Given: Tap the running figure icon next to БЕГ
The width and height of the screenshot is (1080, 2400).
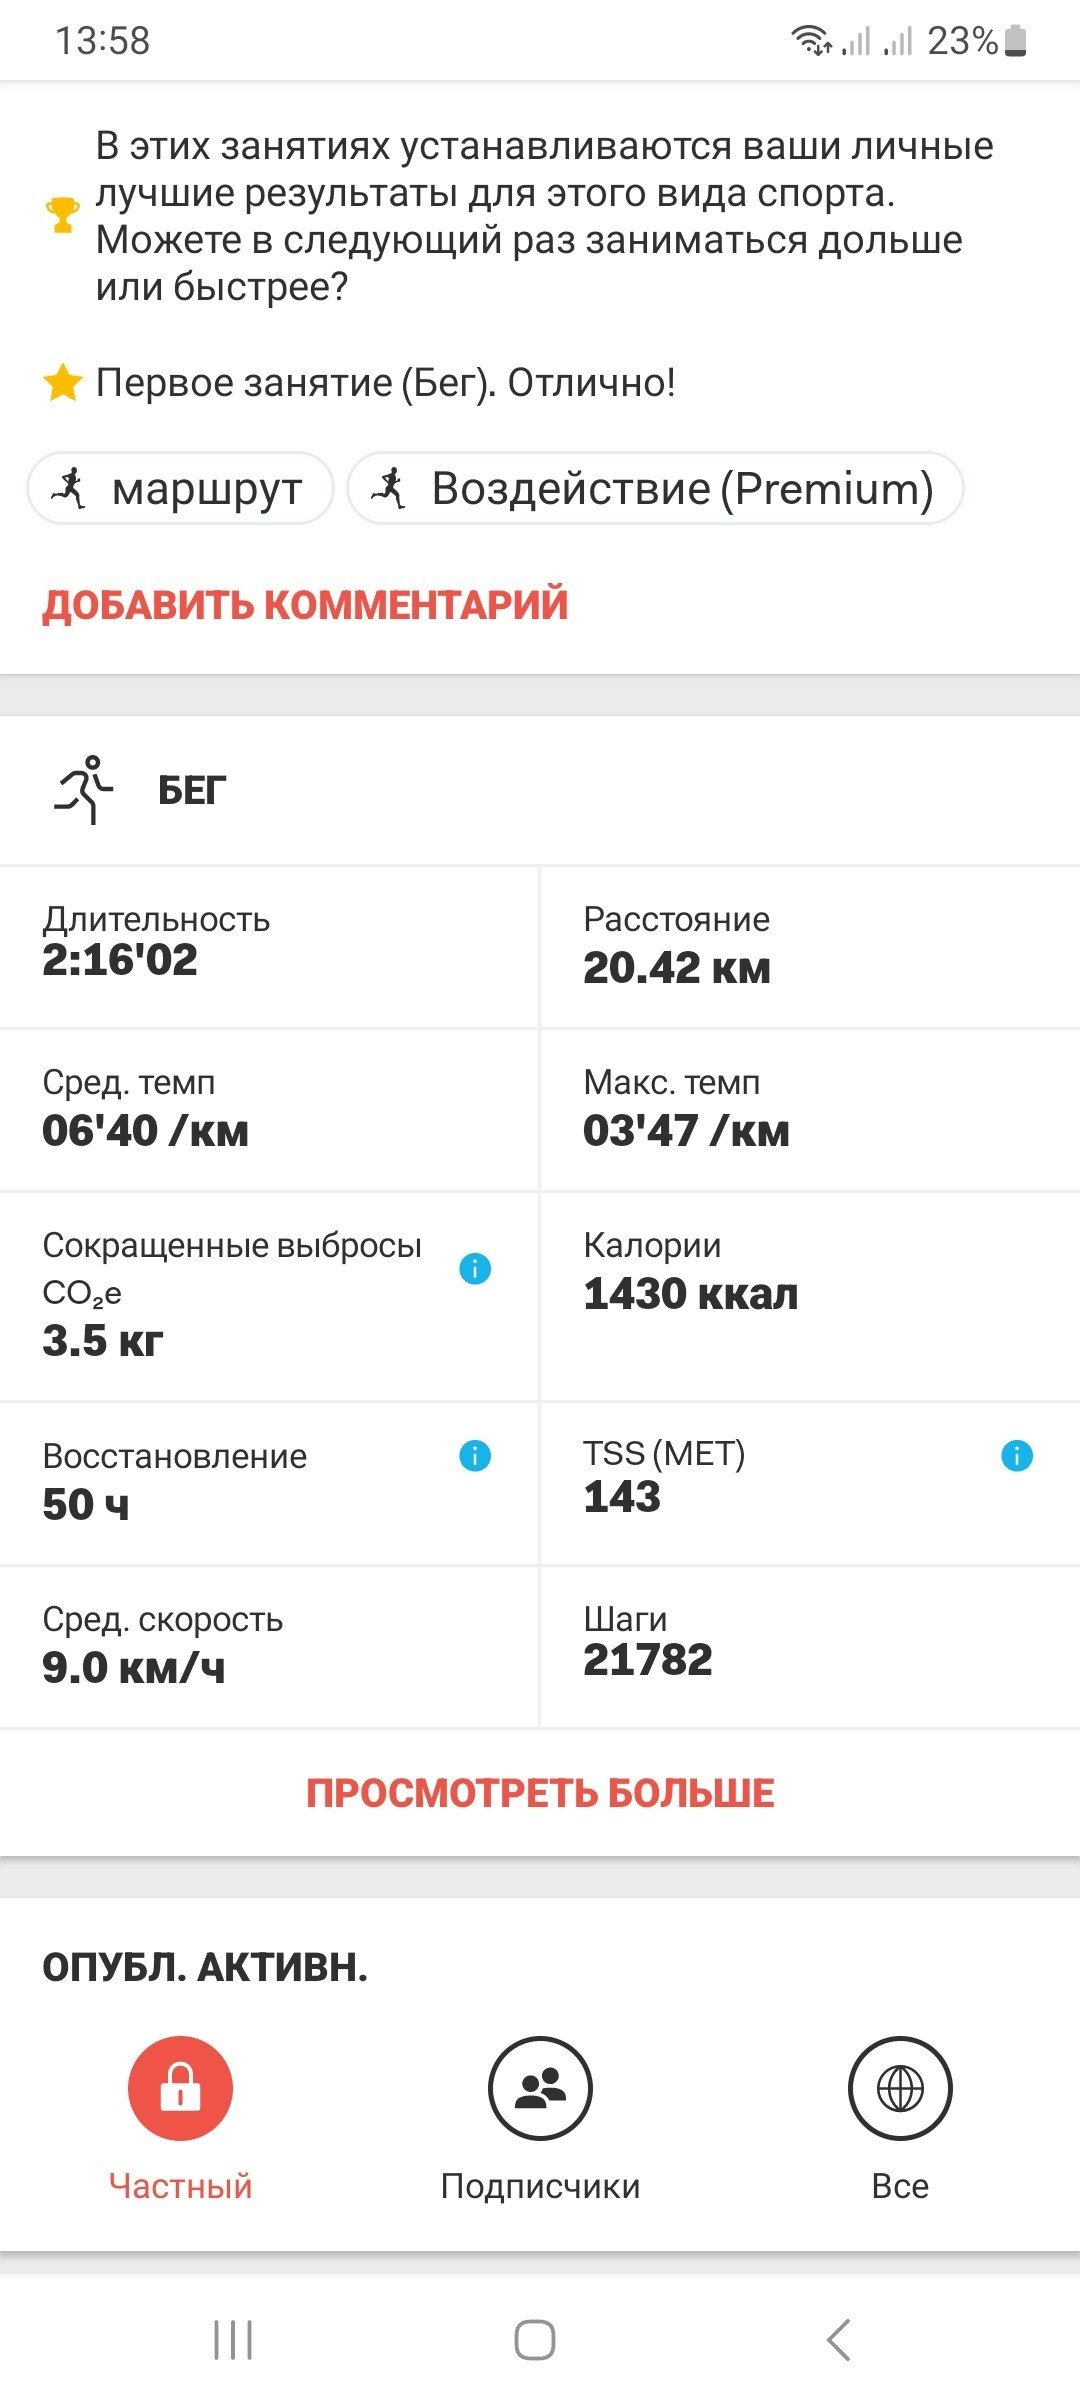Looking at the screenshot, I should click(x=84, y=790).
